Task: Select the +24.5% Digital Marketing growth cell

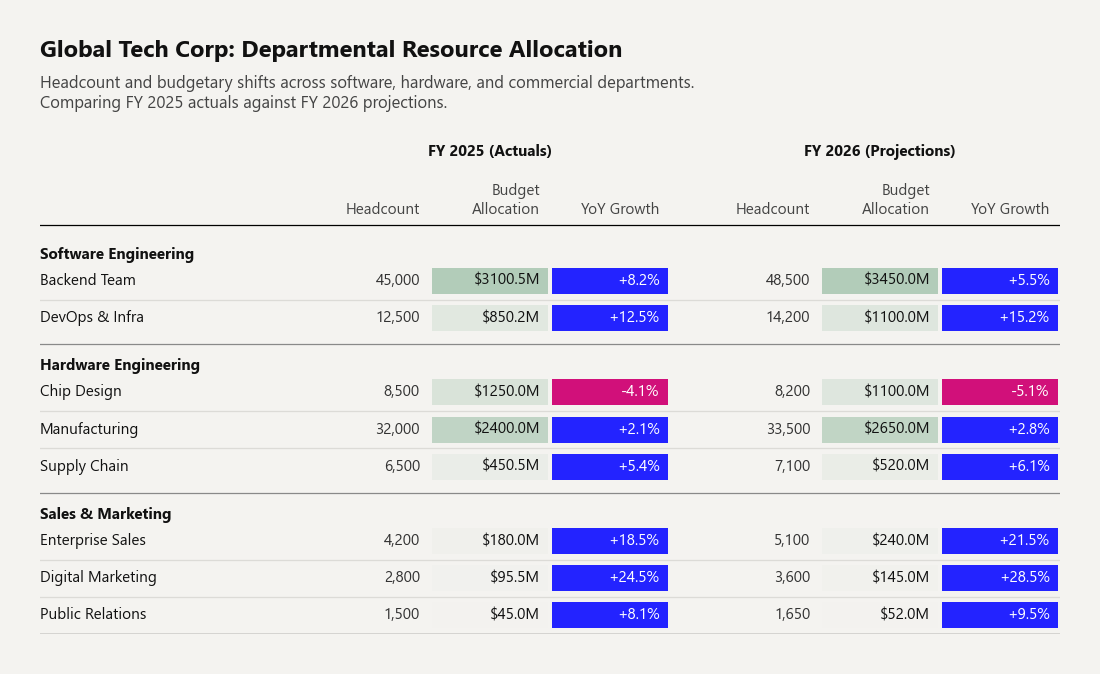Action: 610,577
